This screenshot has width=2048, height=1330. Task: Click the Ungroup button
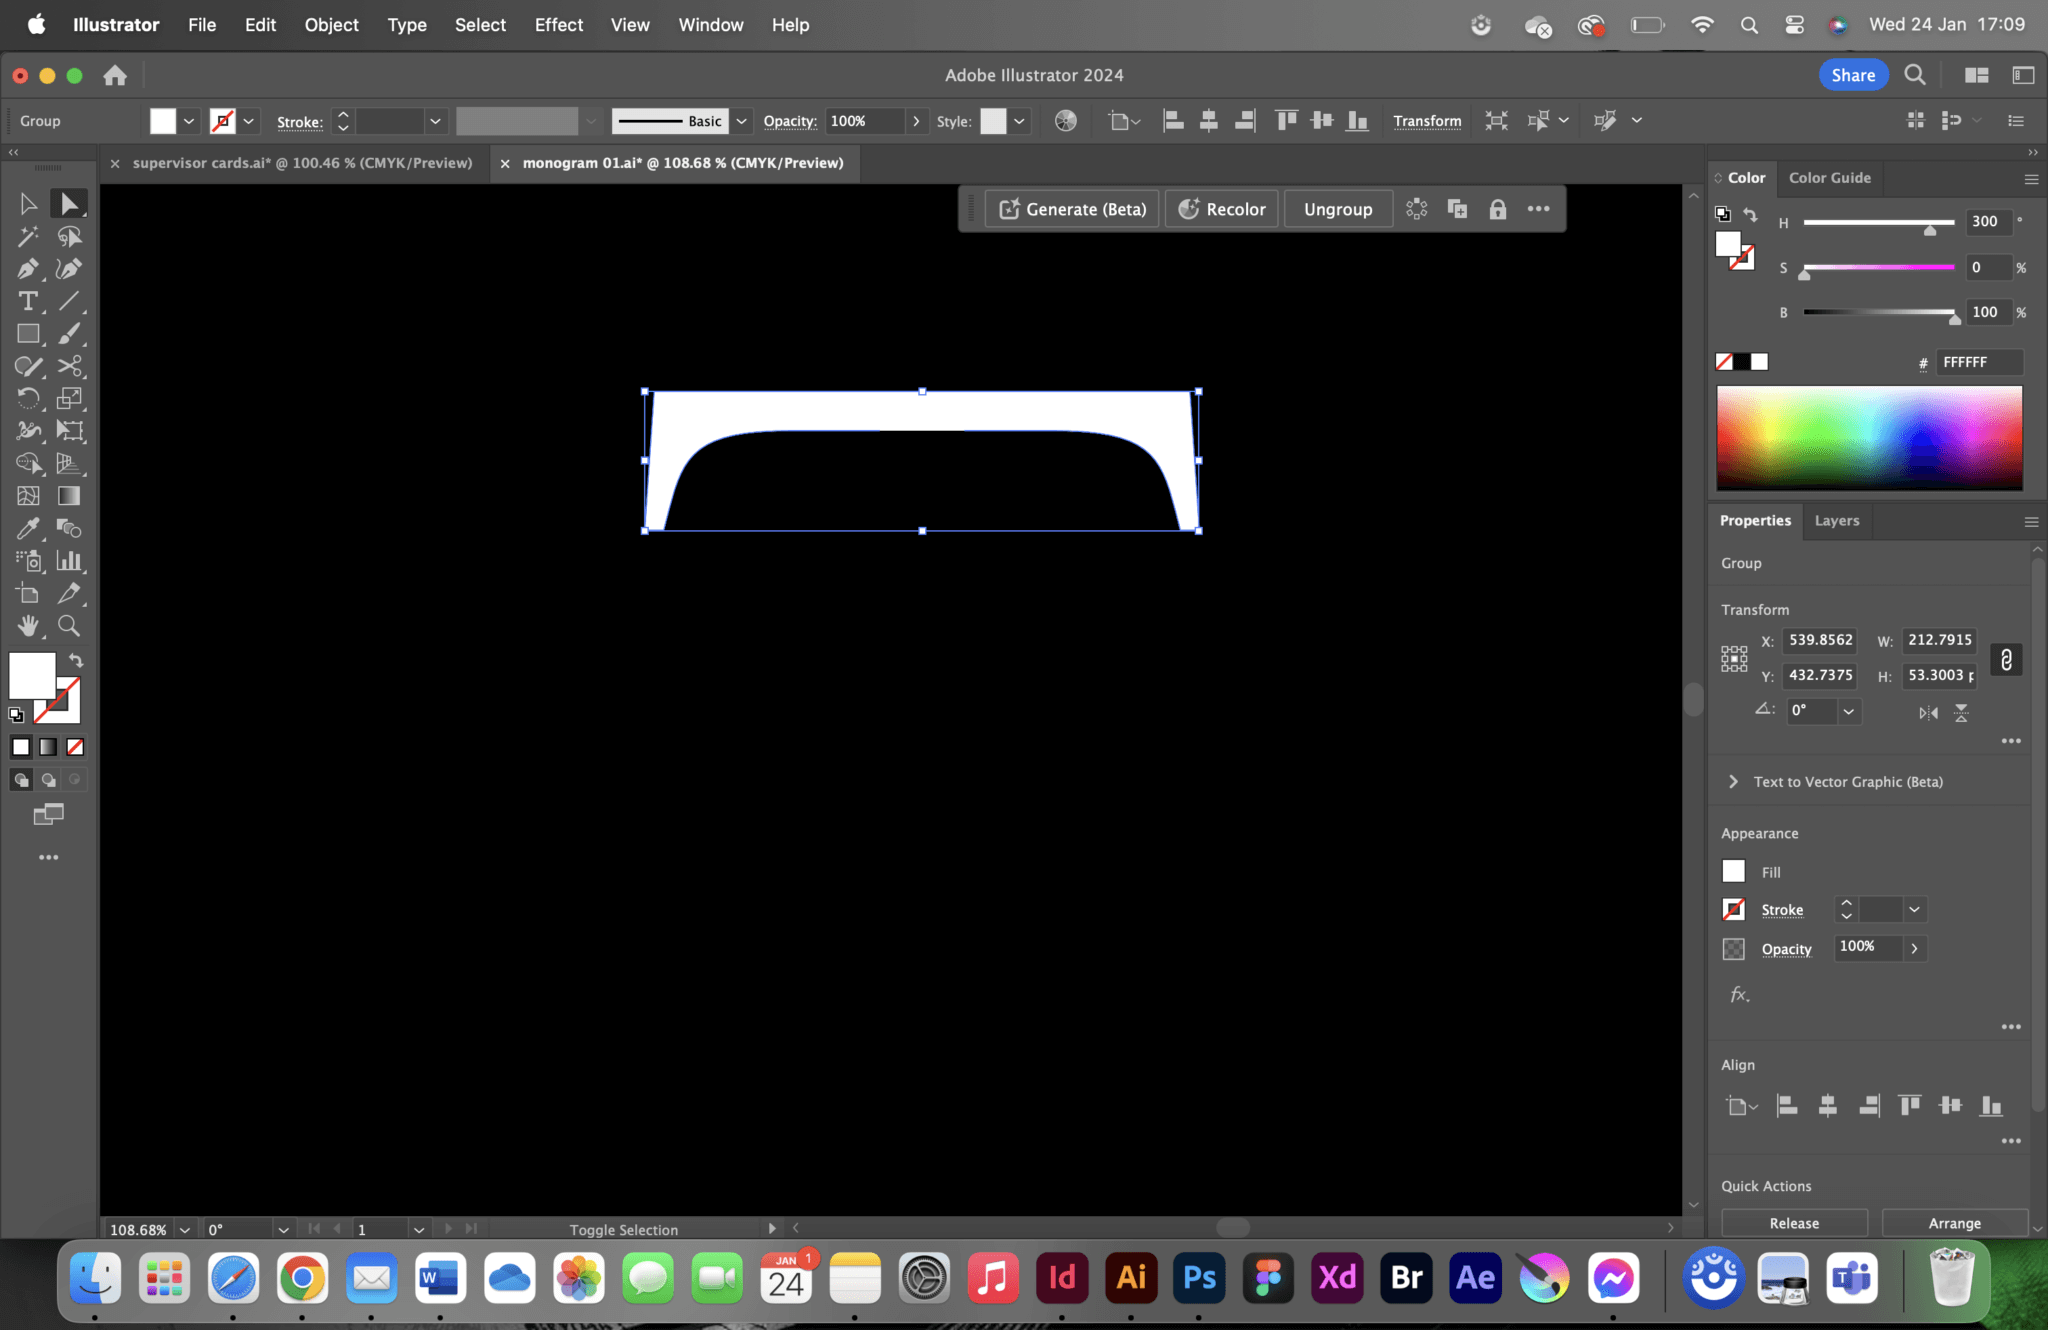click(x=1338, y=208)
